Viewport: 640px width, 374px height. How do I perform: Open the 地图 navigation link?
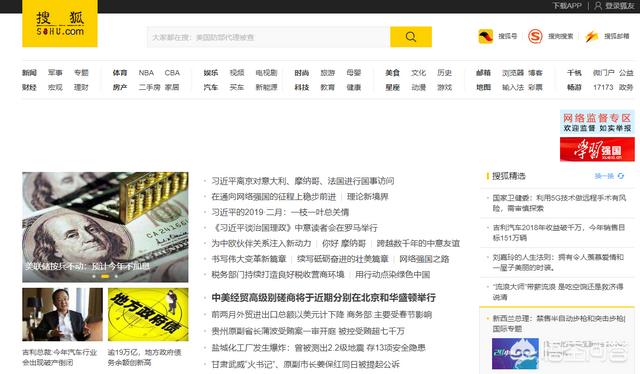pos(483,87)
